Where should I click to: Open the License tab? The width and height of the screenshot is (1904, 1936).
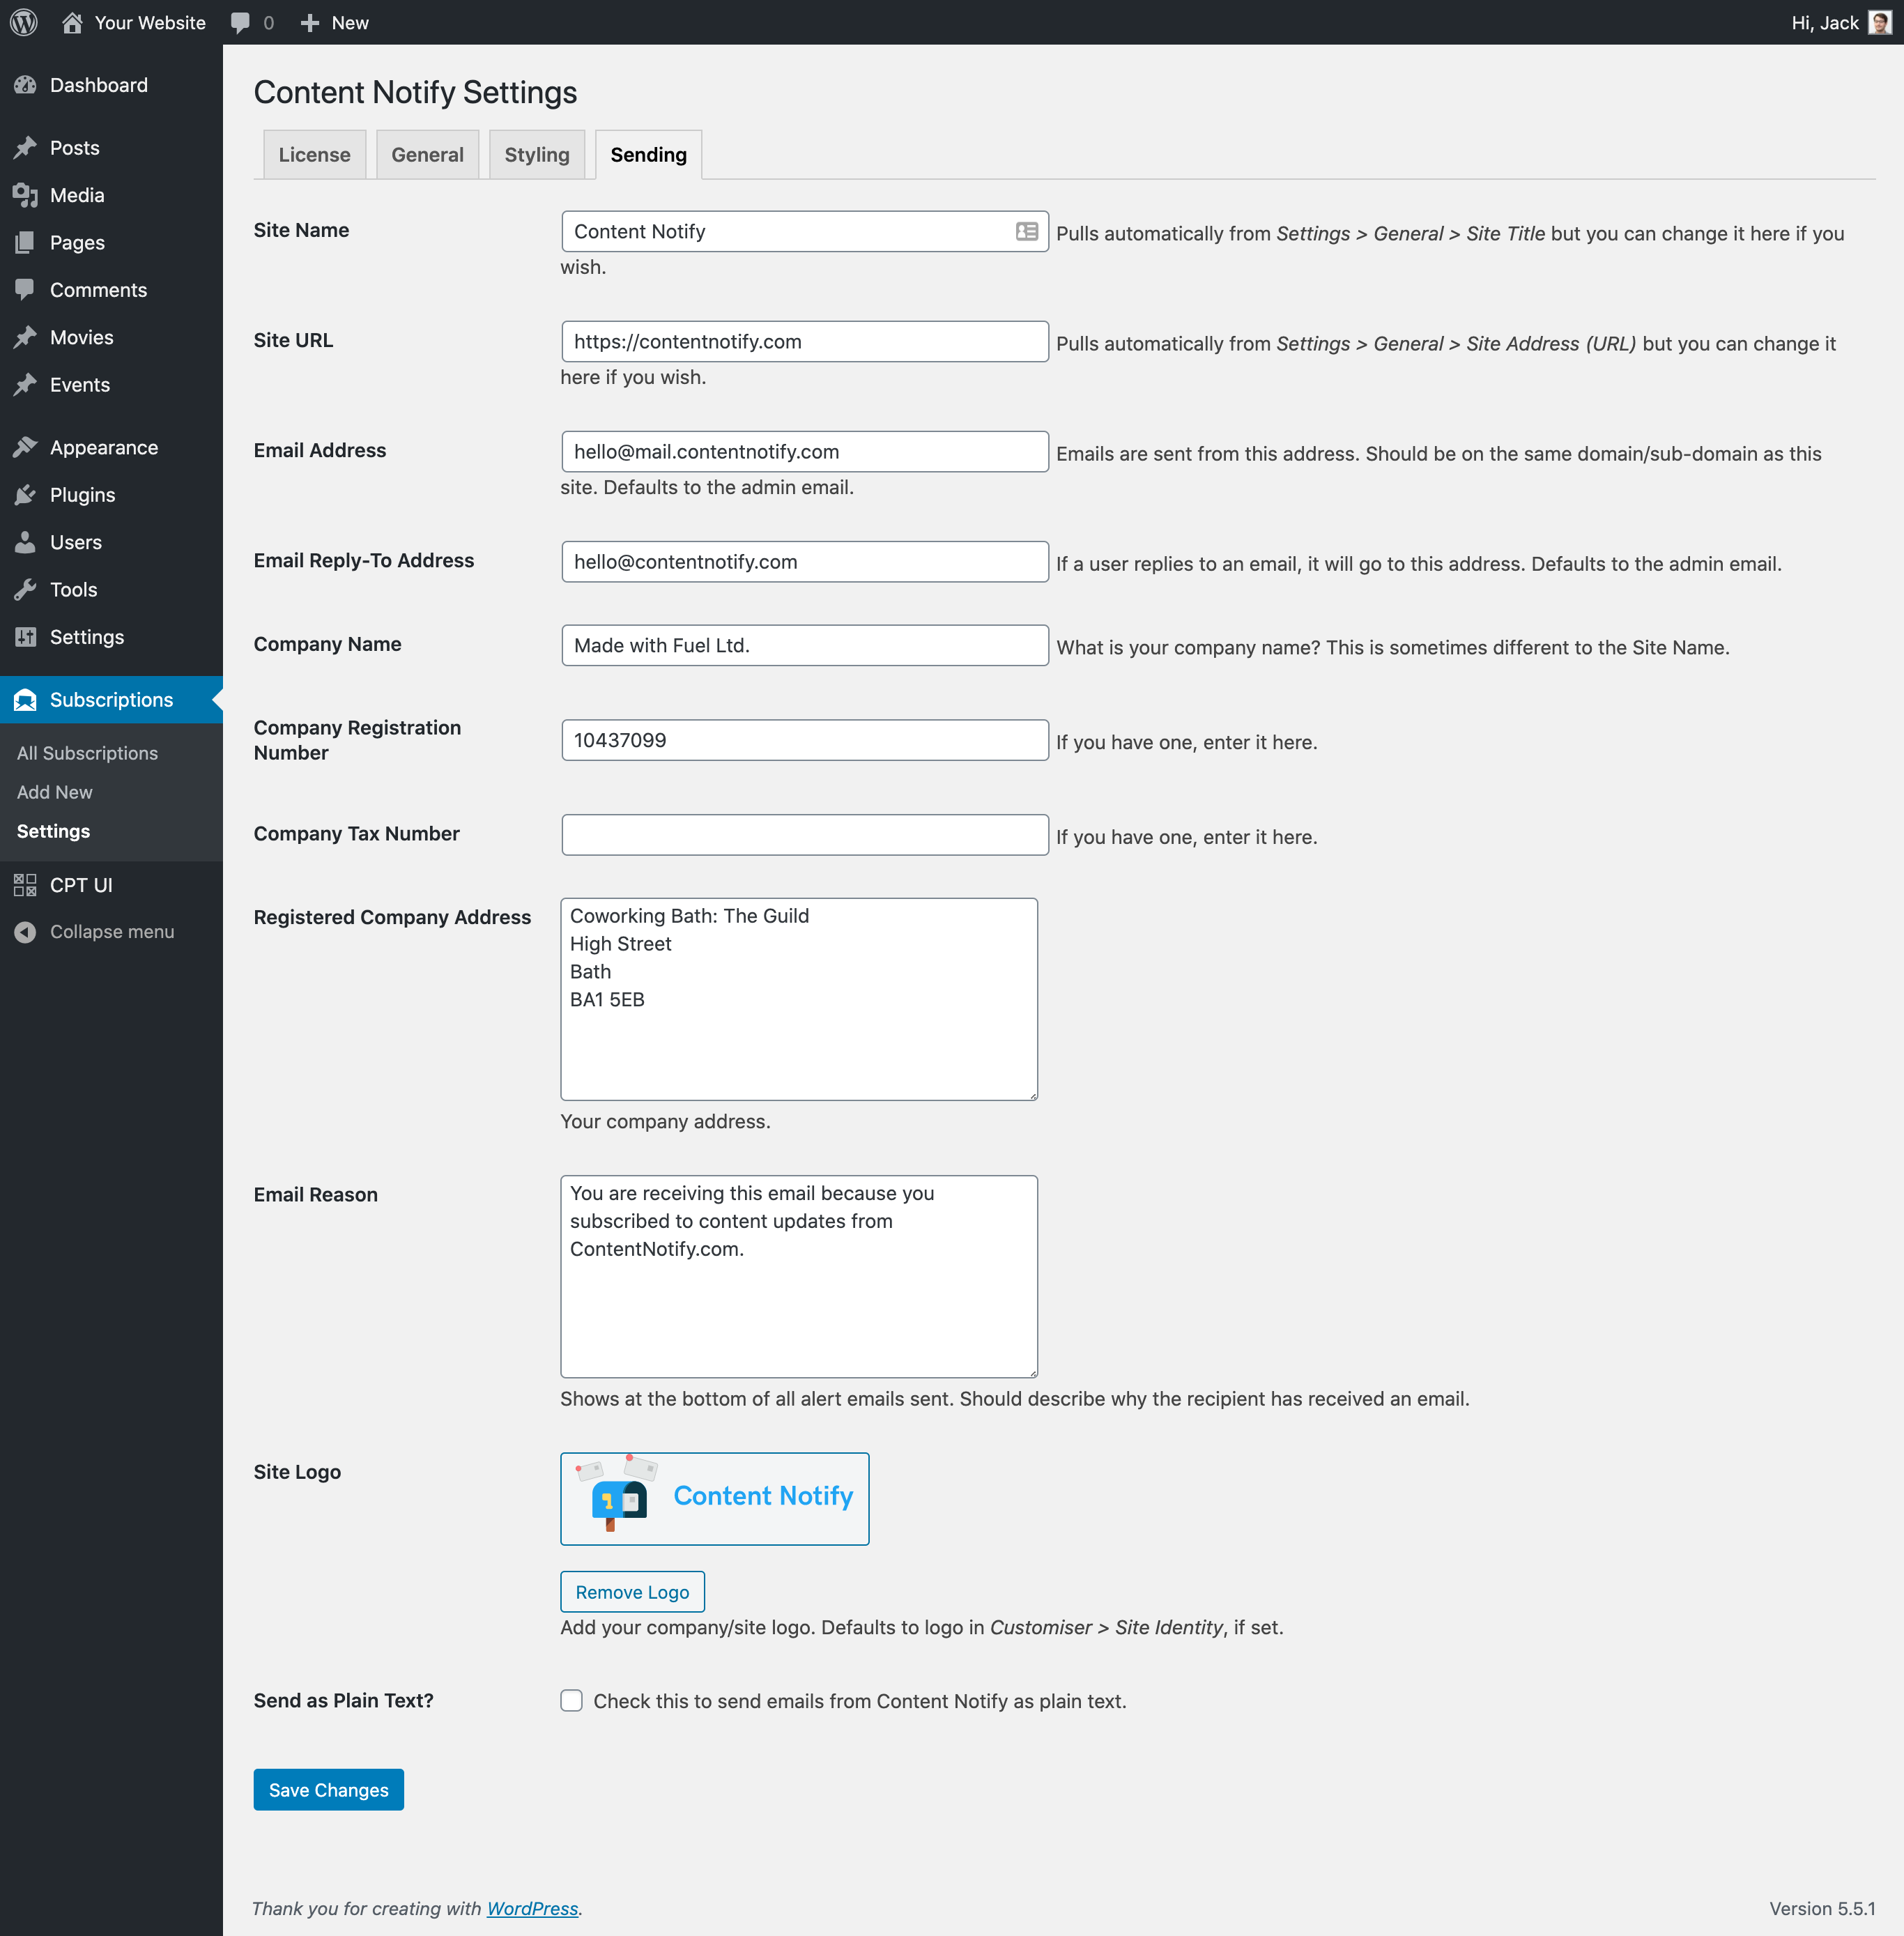(x=314, y=154)
